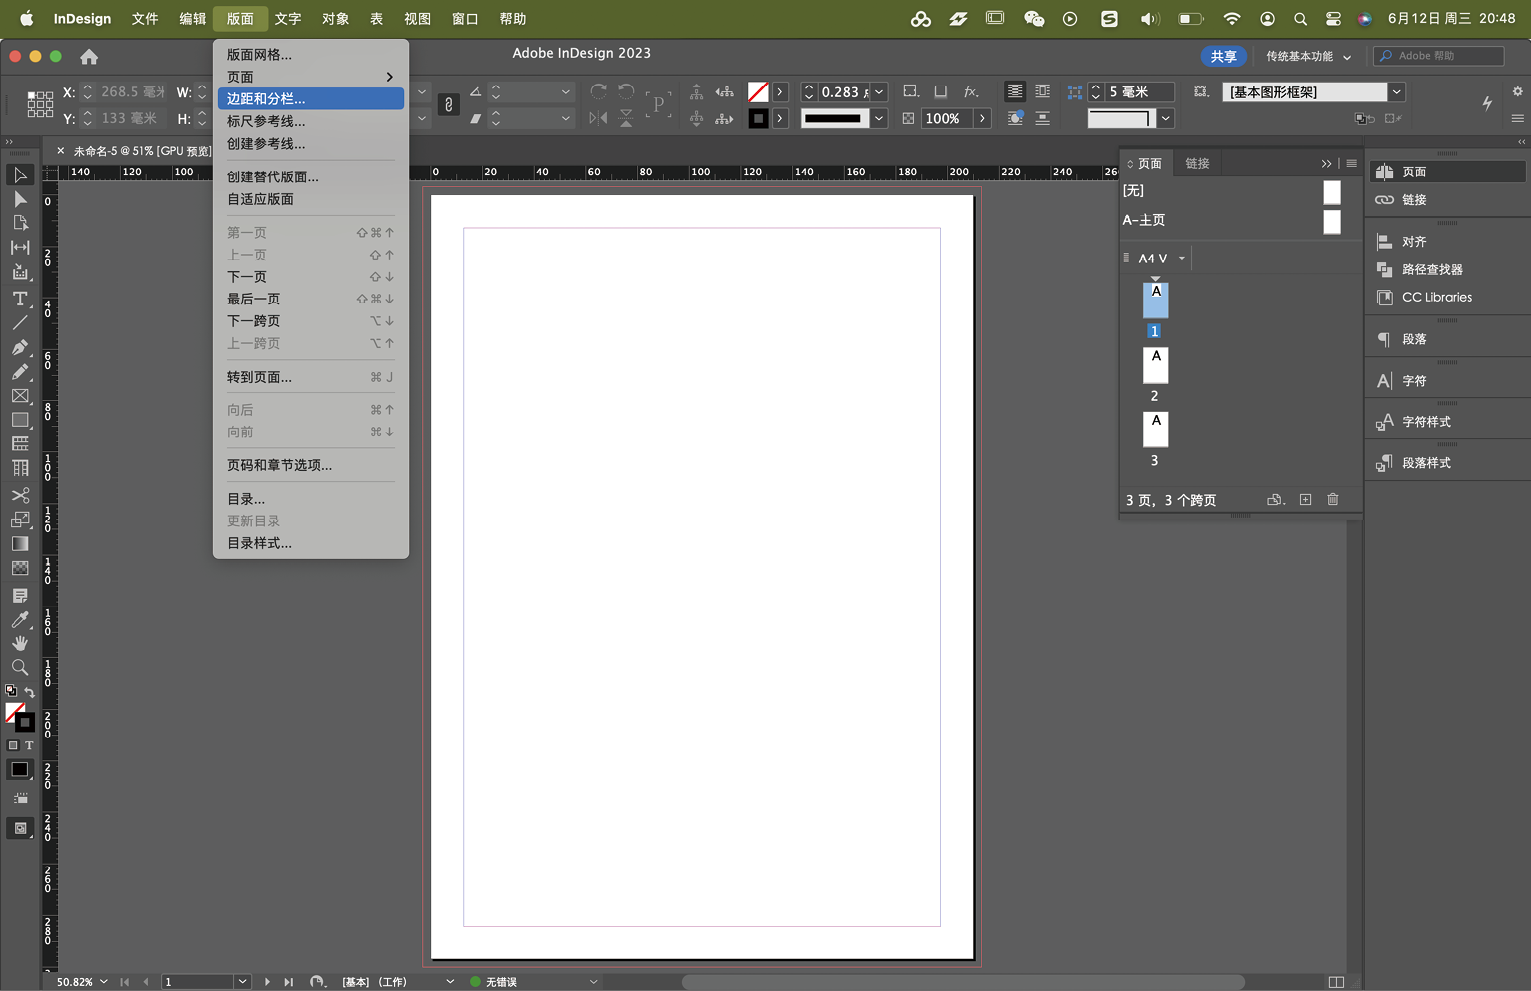Viewport: 1531px width, 991px height.
Task: Toggle constrain proportions link icon
Action: pyautogui.click(x=448, y=105)
